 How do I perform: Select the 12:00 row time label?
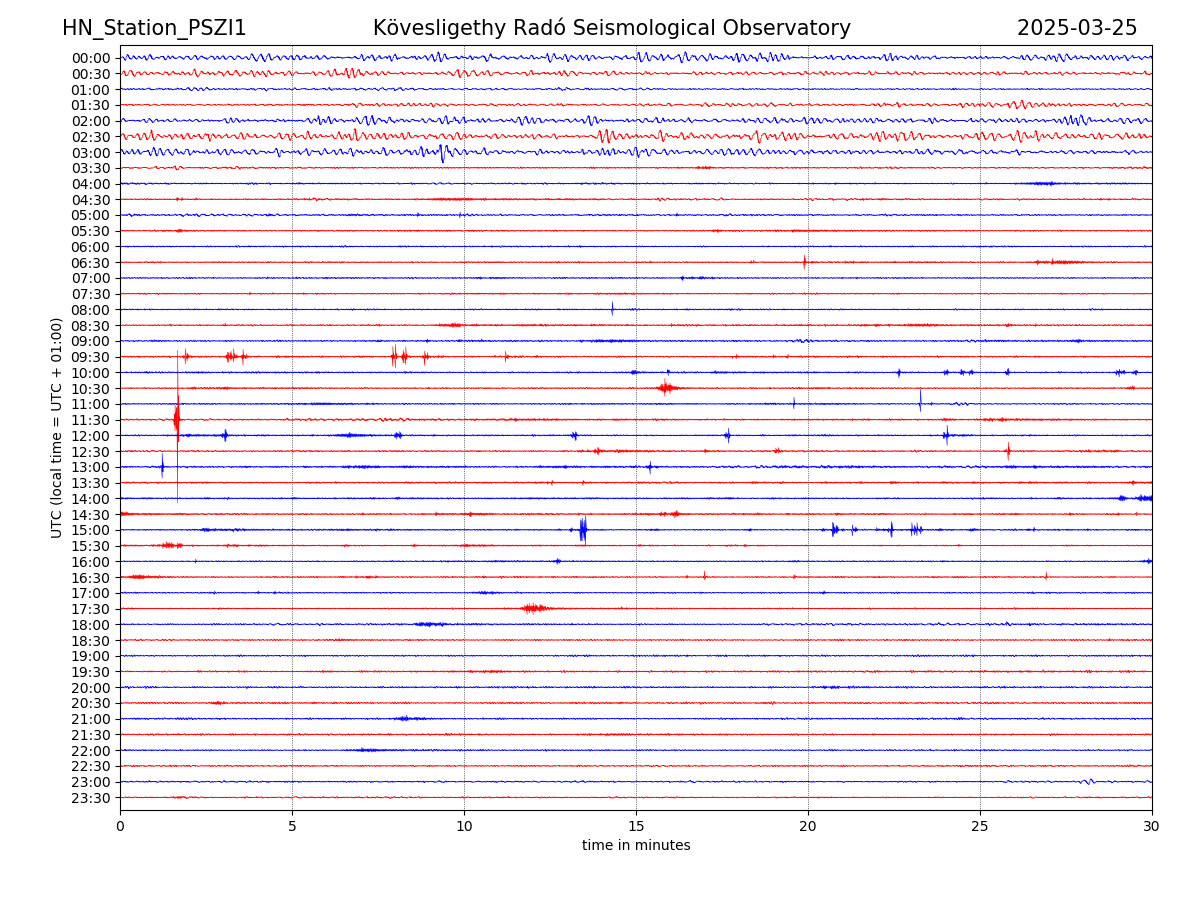tap(91, 436)
